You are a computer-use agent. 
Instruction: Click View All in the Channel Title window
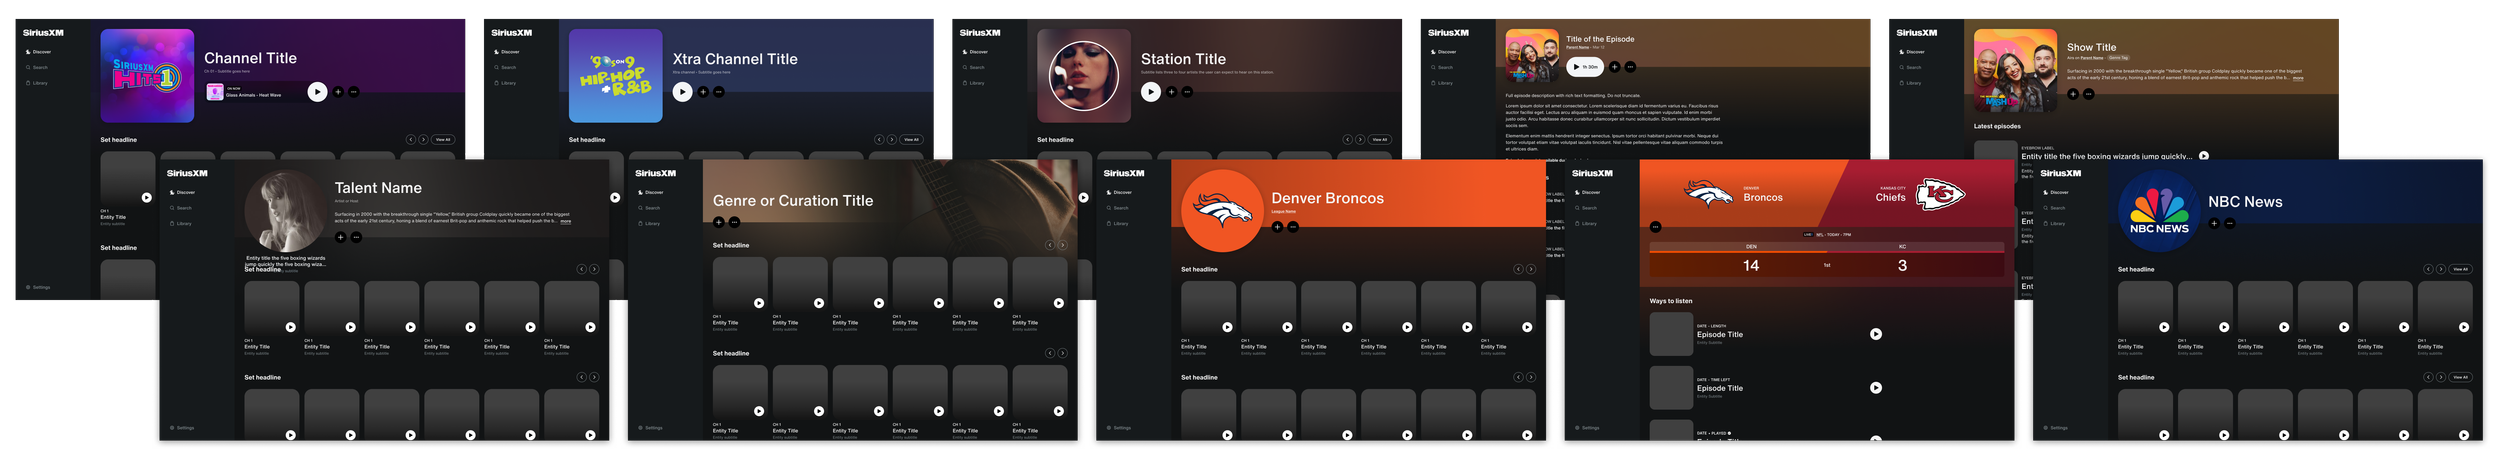443,140
